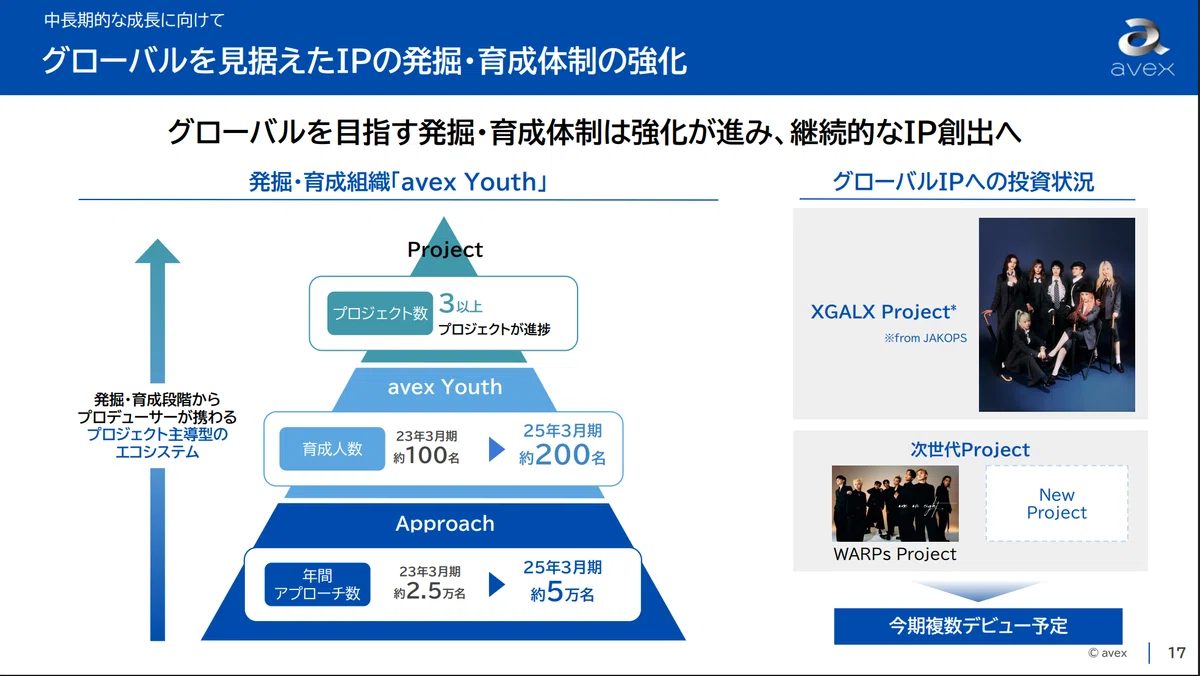Click the グローバルIPへの投資状況 section heading
This screenshot has height=676, width=1200.
click(963, 182)
